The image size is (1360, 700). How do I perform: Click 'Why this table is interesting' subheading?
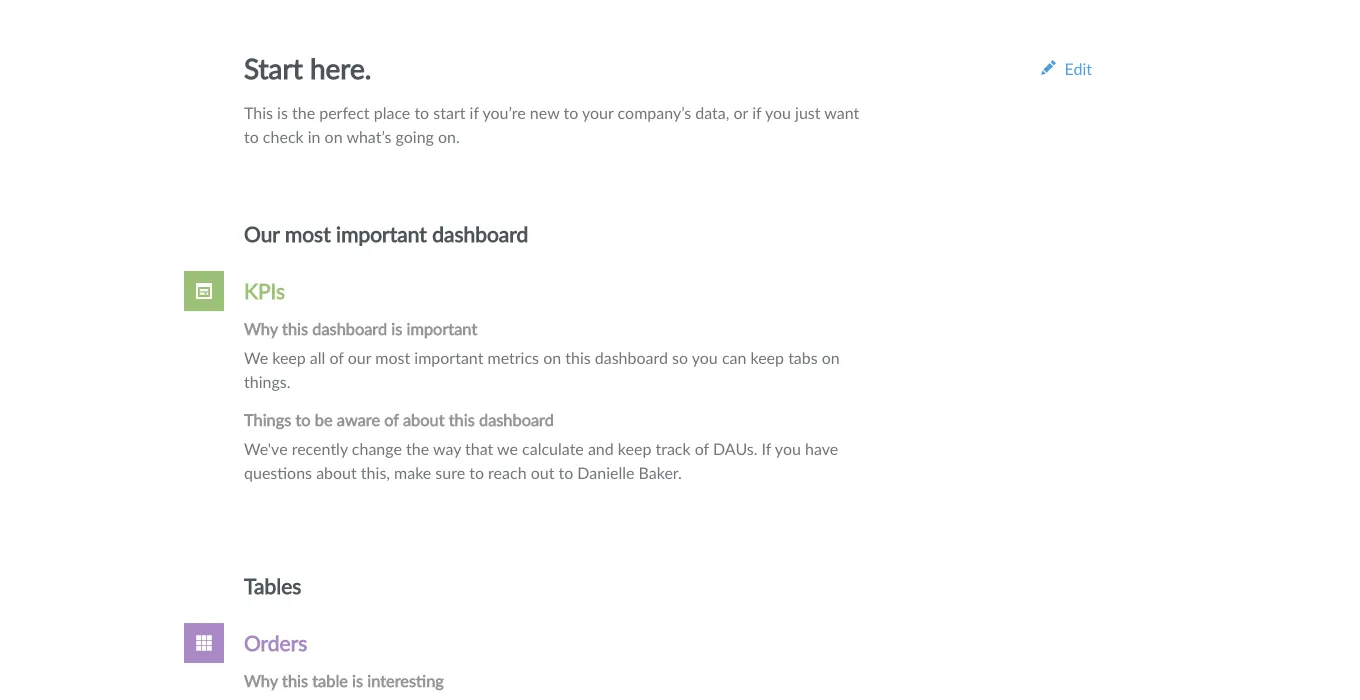tap(344, 681)
